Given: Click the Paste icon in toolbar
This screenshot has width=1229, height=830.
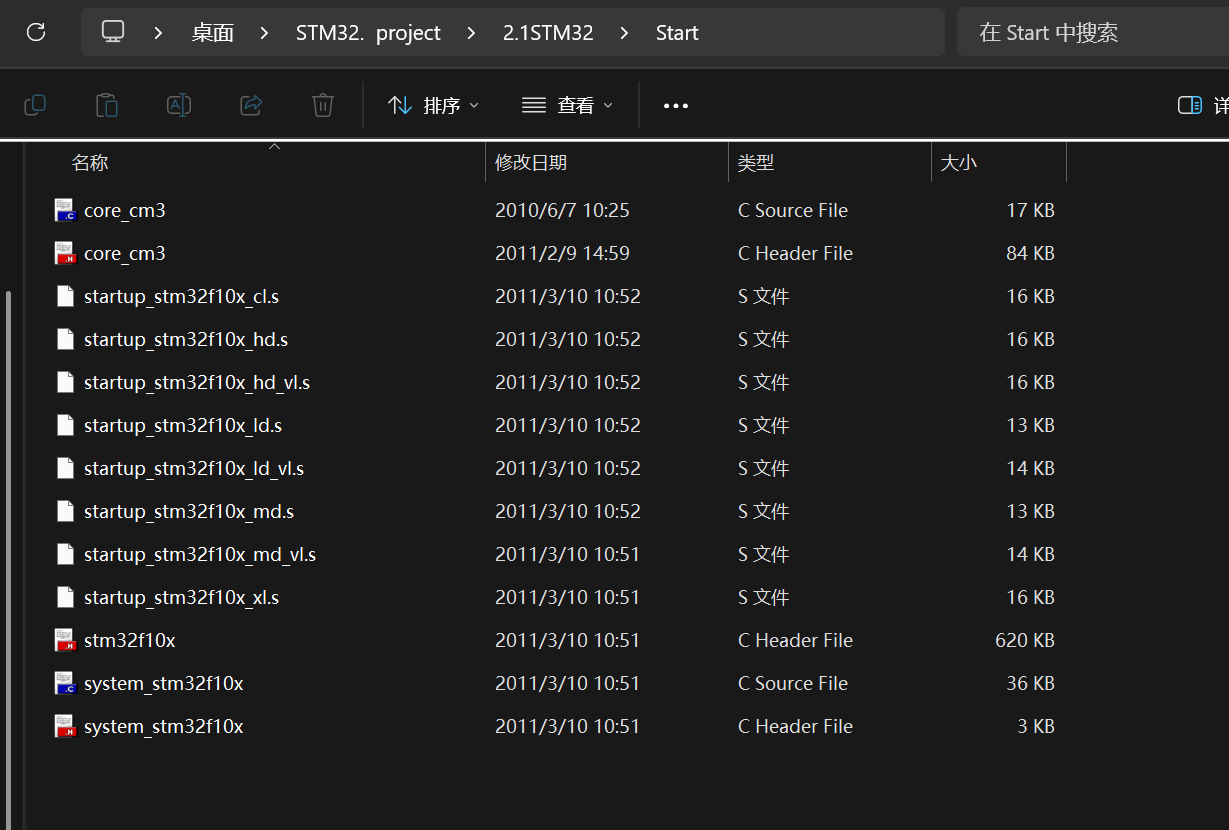Looking at the screenshot, I should coord(107,105).
